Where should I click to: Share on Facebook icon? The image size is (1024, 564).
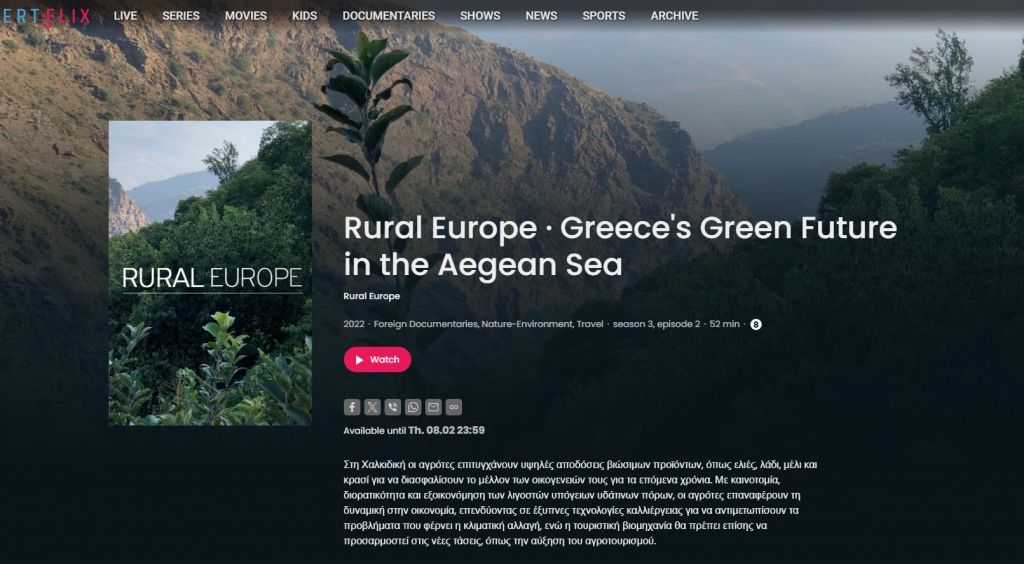click(352, 407)
